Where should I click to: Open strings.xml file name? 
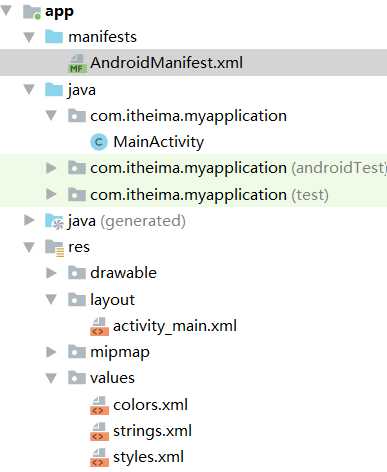152,431
